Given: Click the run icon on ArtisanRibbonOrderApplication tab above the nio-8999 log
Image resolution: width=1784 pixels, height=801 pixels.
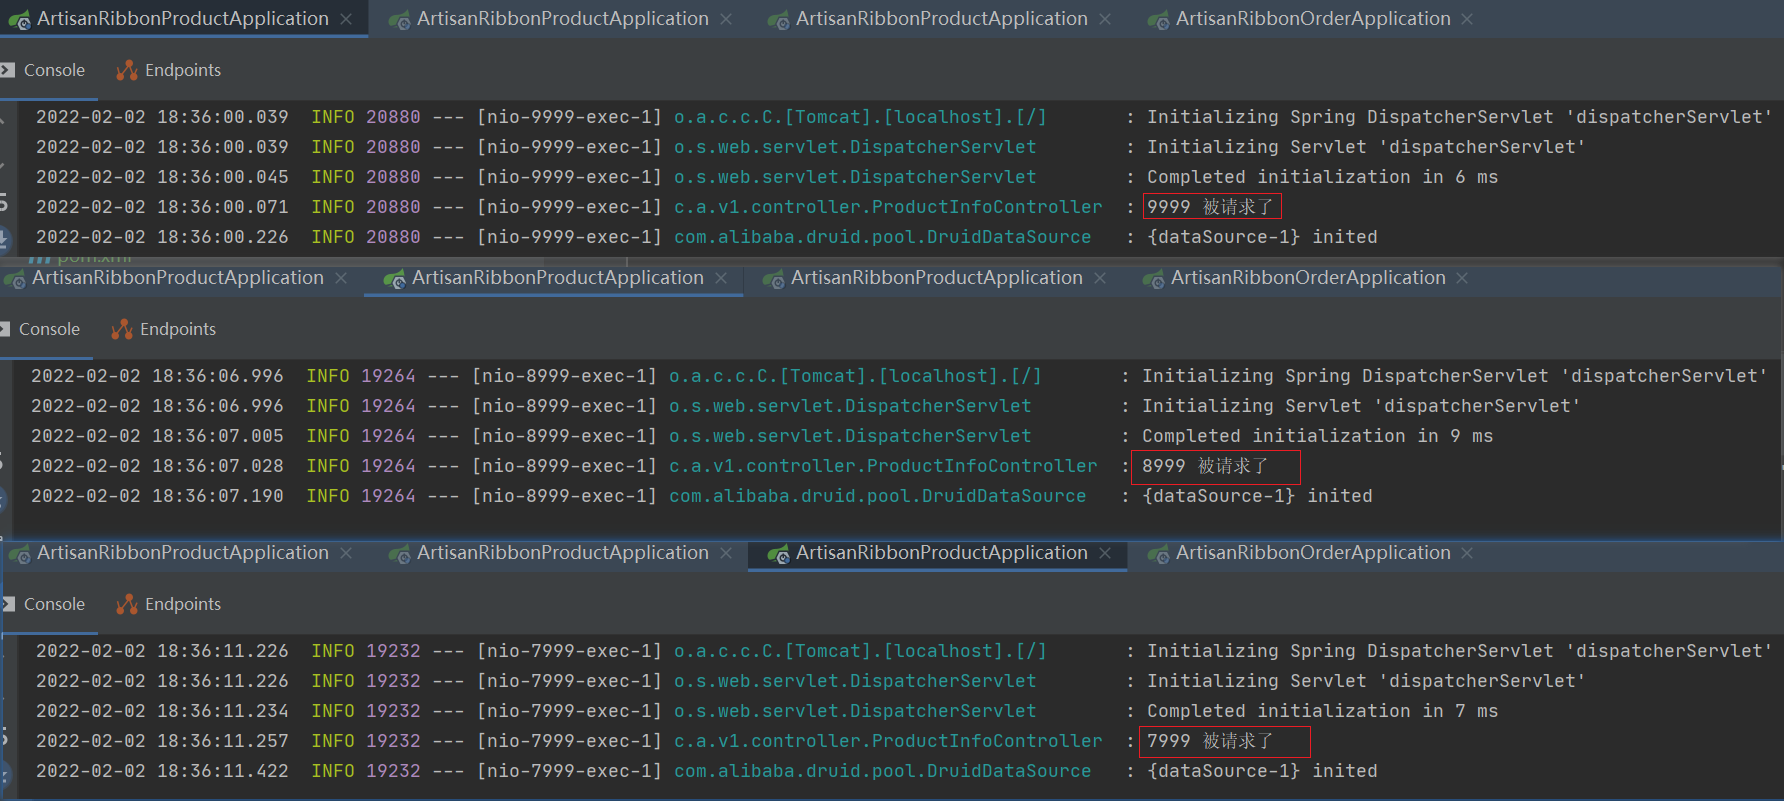Looking at the screenshot, I should (x=1153, y=278).
